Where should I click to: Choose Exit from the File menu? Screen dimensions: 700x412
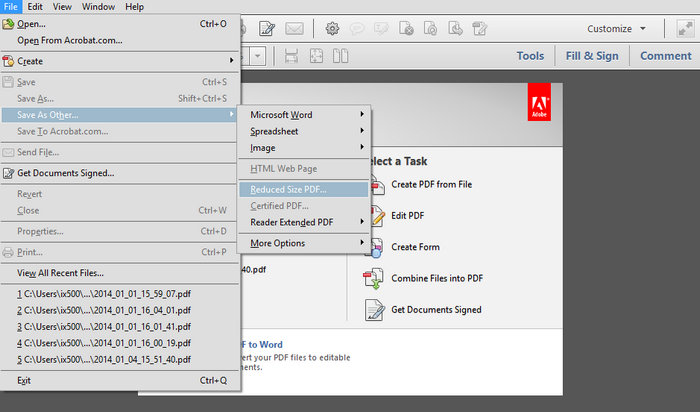click(x=120, y=380)
